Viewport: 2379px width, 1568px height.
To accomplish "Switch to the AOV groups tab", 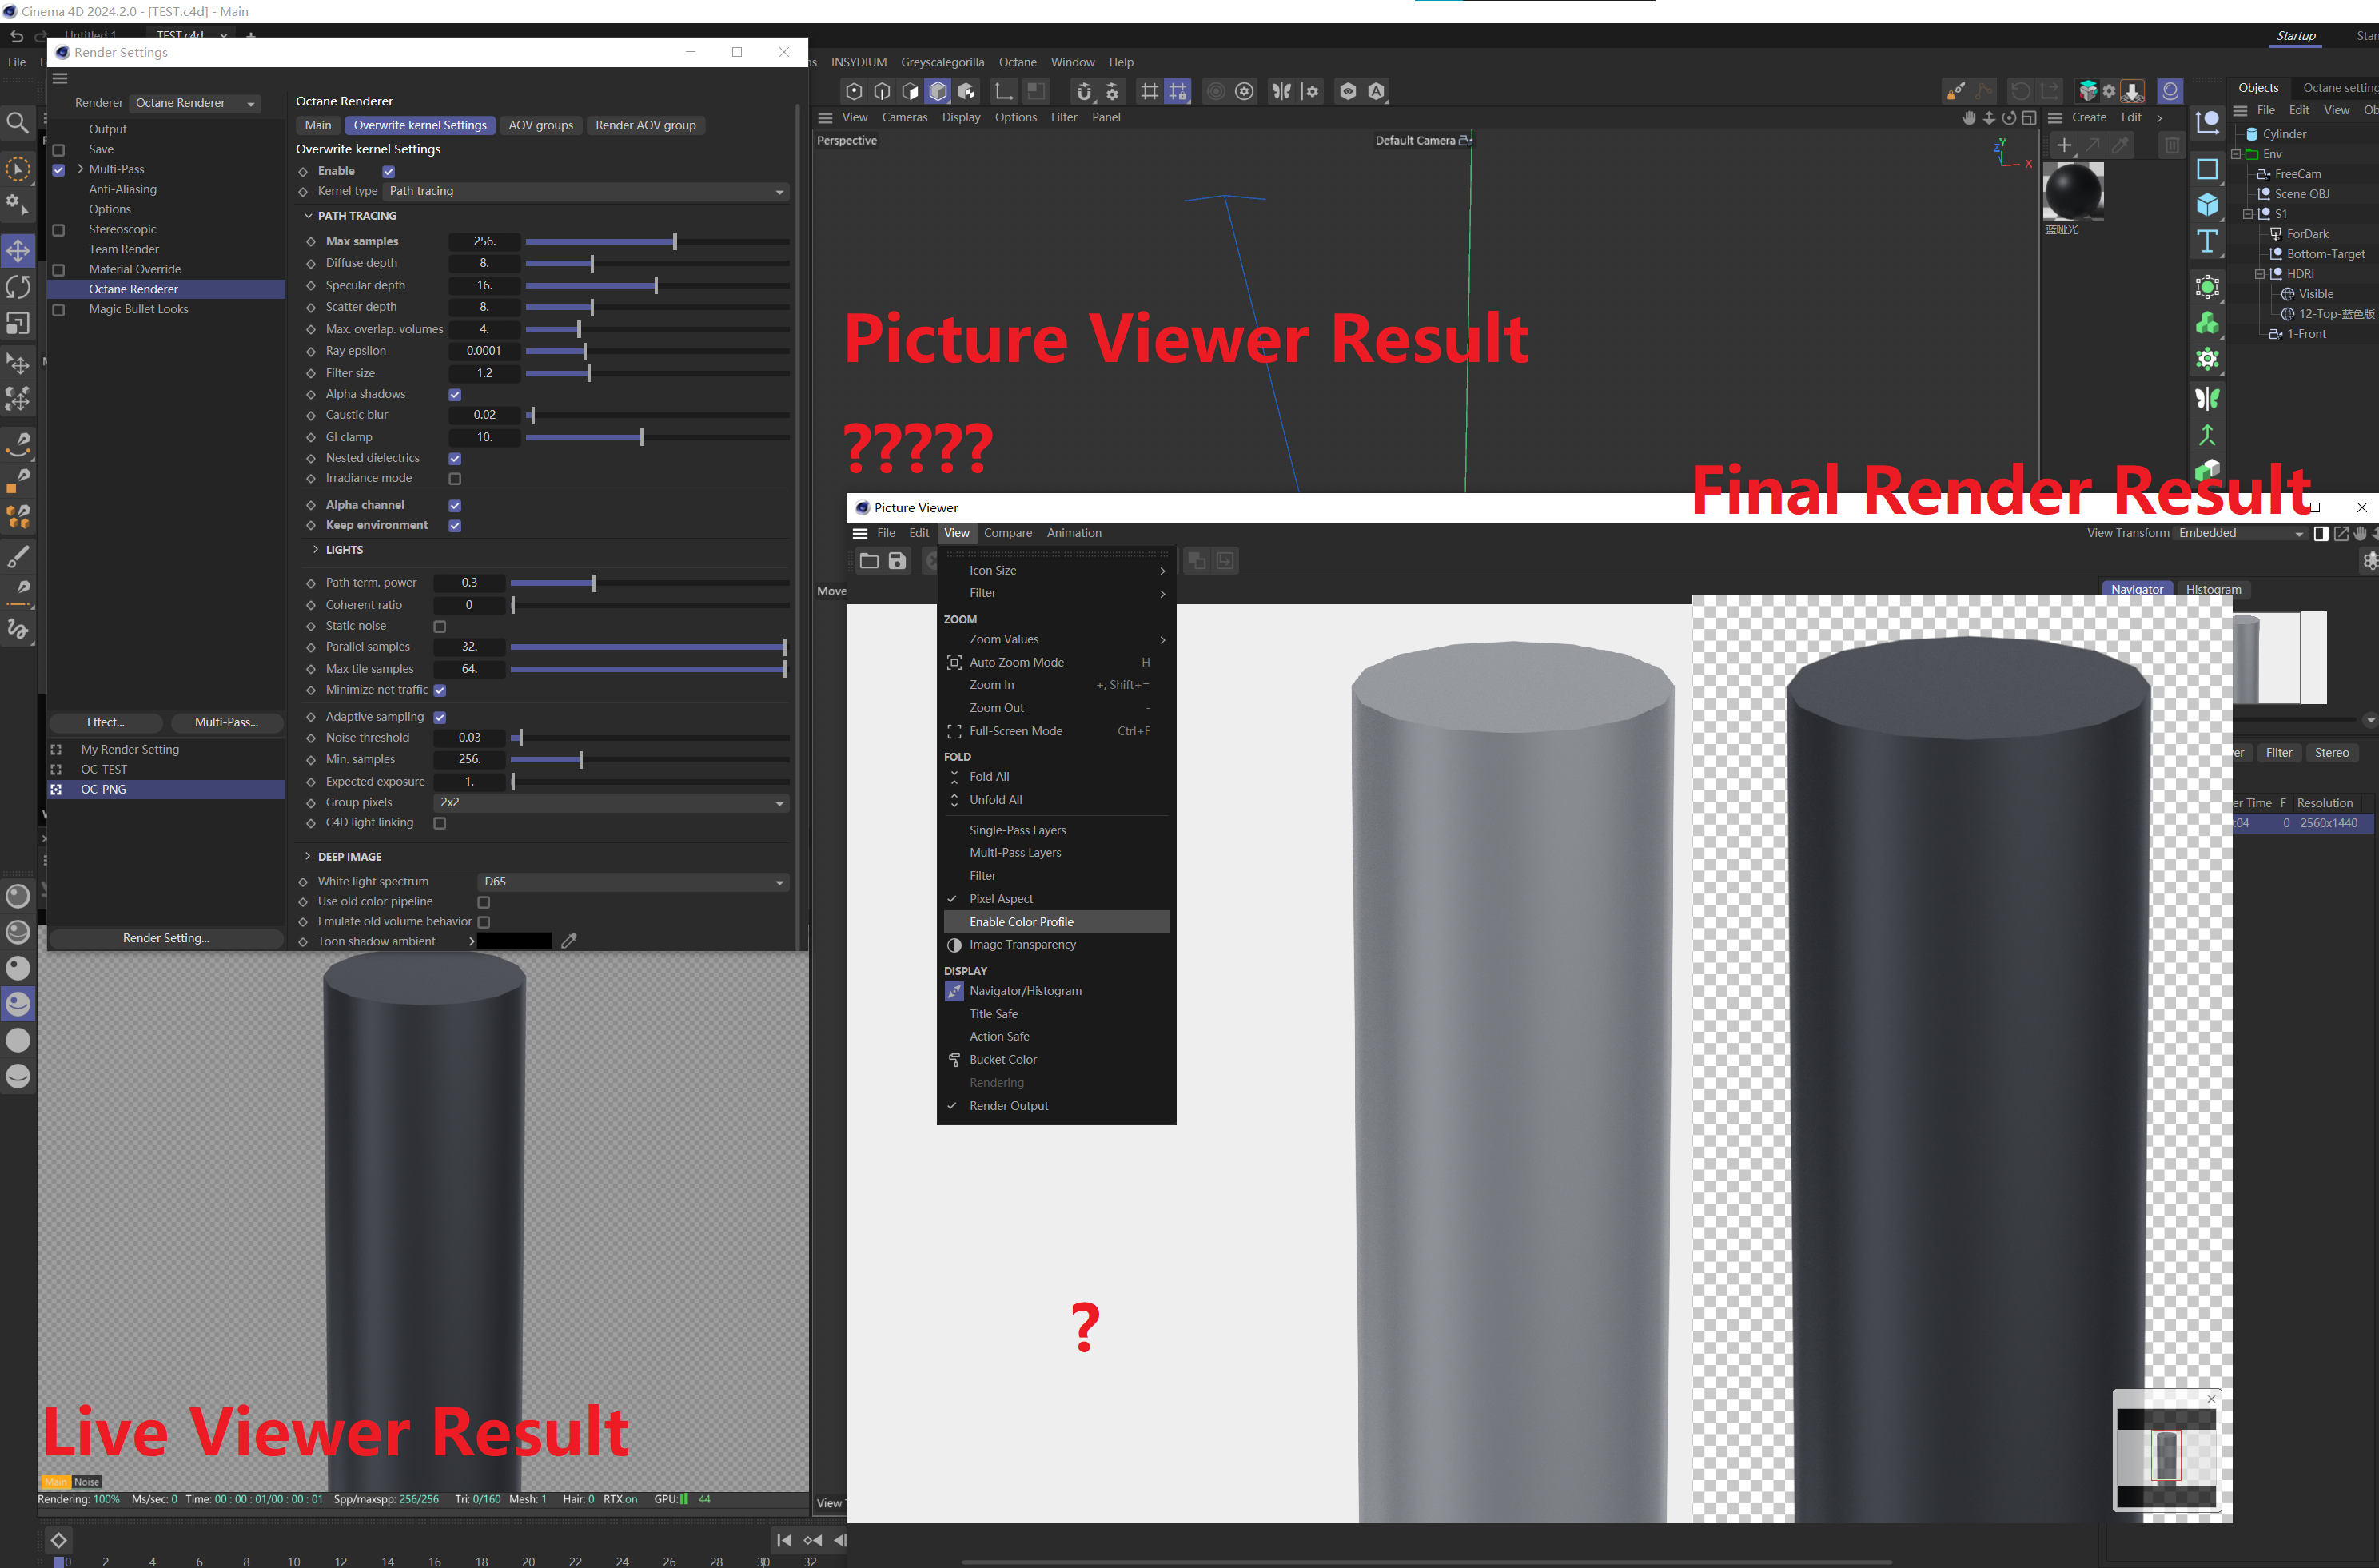I will point(540,125).
